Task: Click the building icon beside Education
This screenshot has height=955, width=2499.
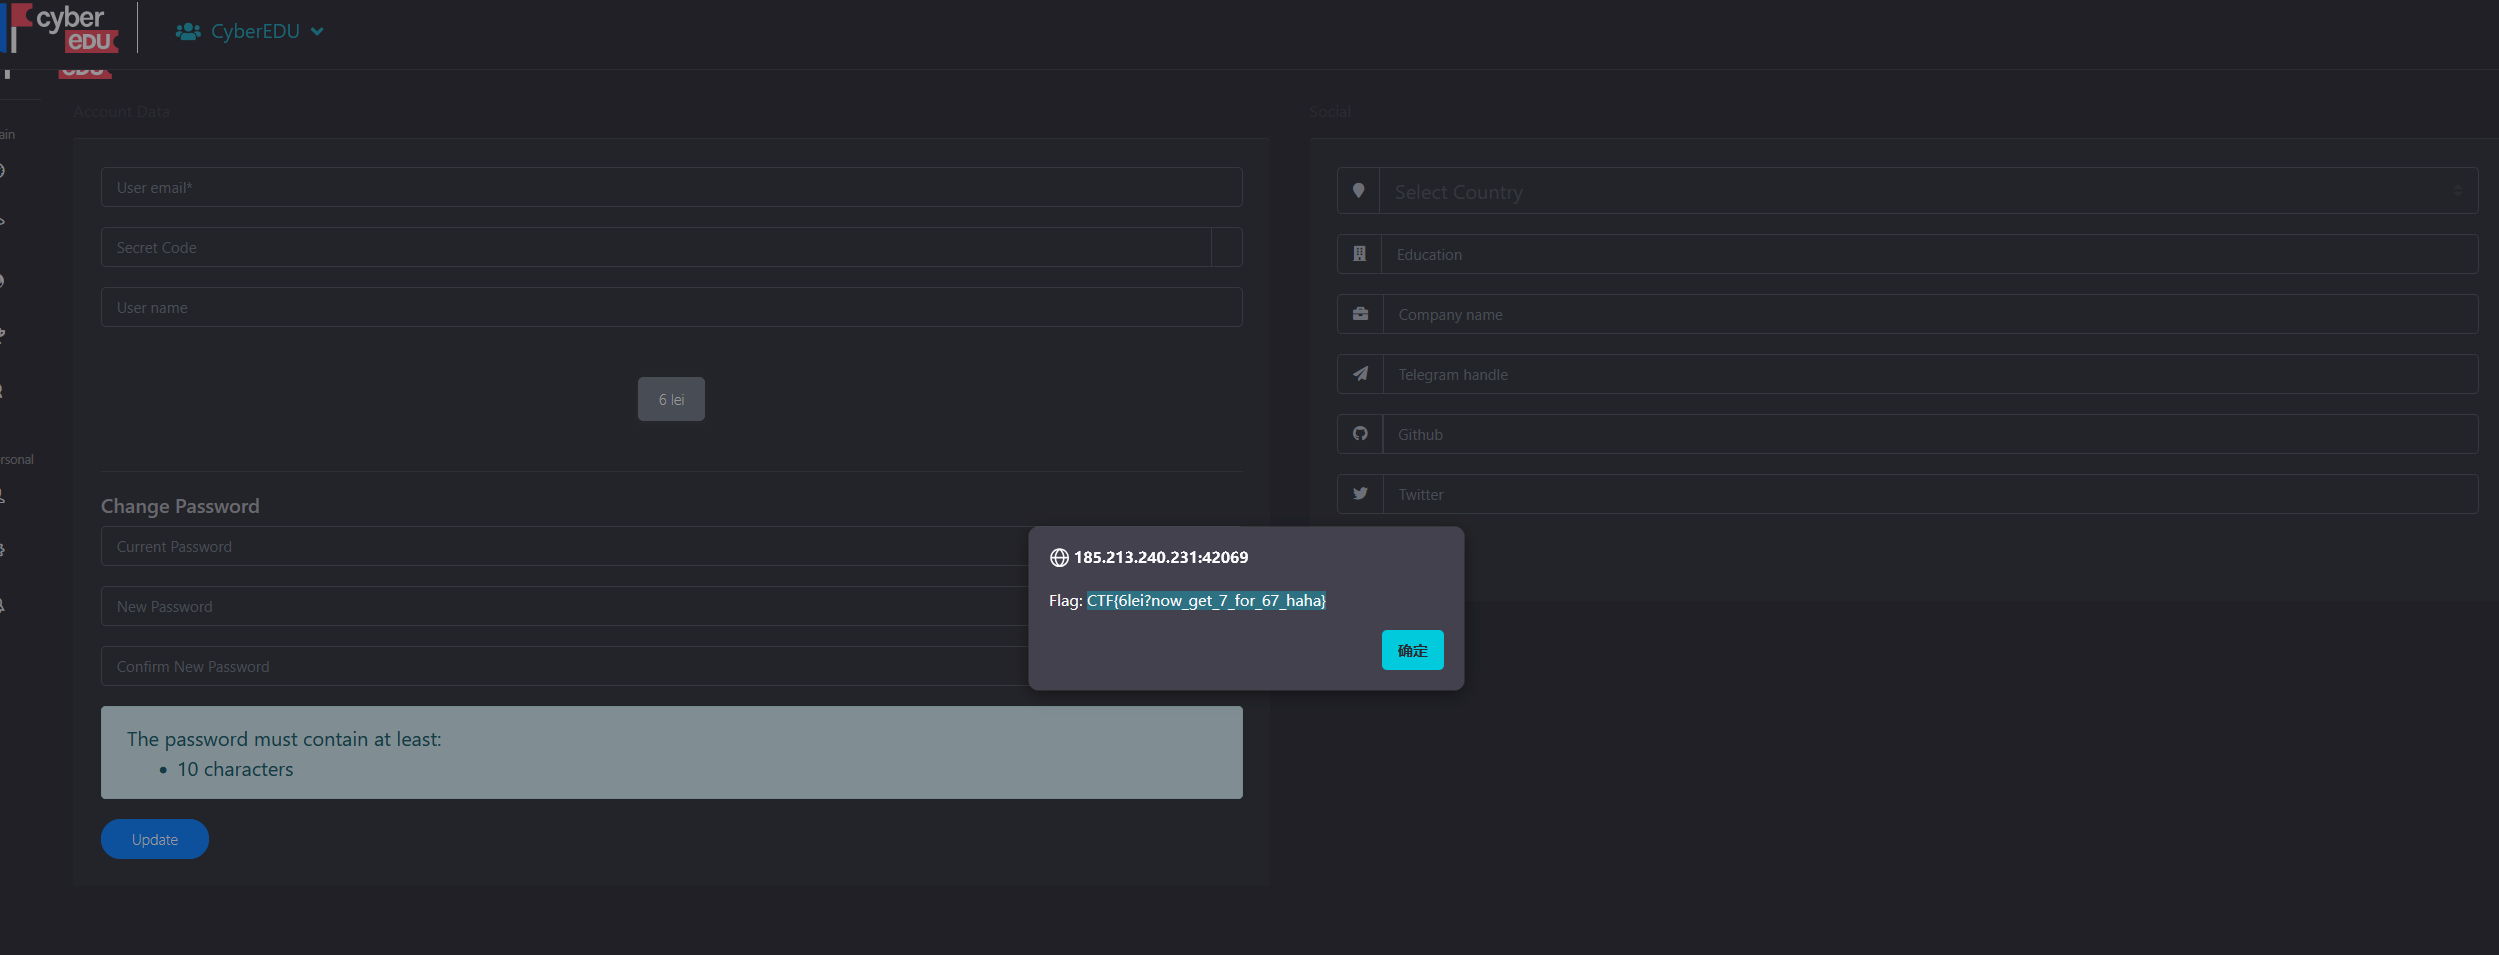Action: click(x=1359, y=254)
